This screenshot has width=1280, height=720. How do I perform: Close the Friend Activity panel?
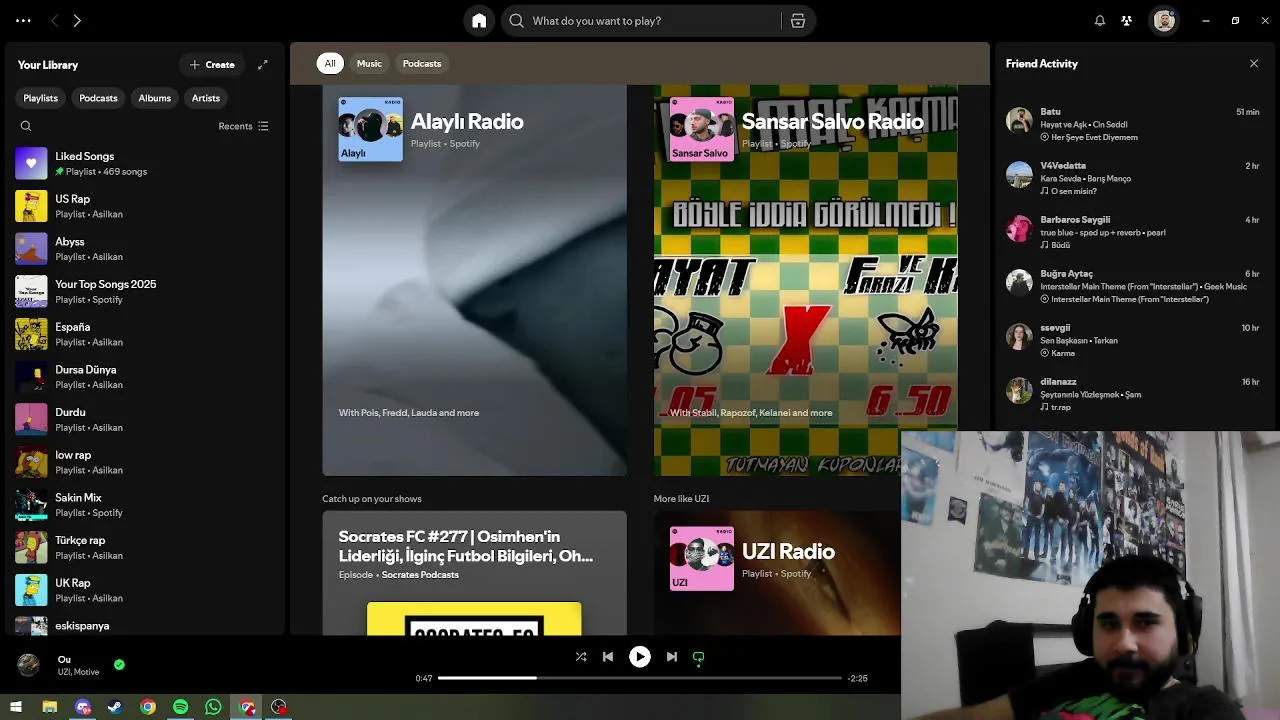click(1254, 63)
